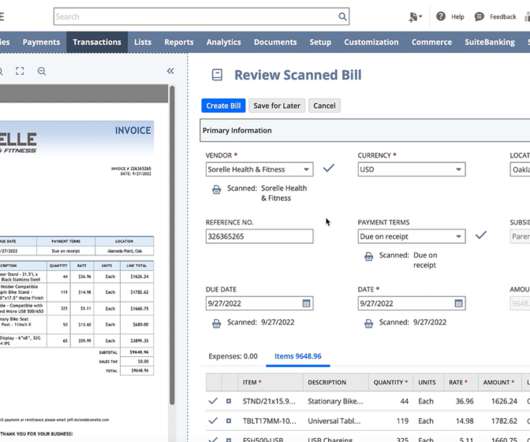The height and width of the screenshot is (442, 530).
Task: Click the Help question mark icon
Action: [x=440, y=16]
